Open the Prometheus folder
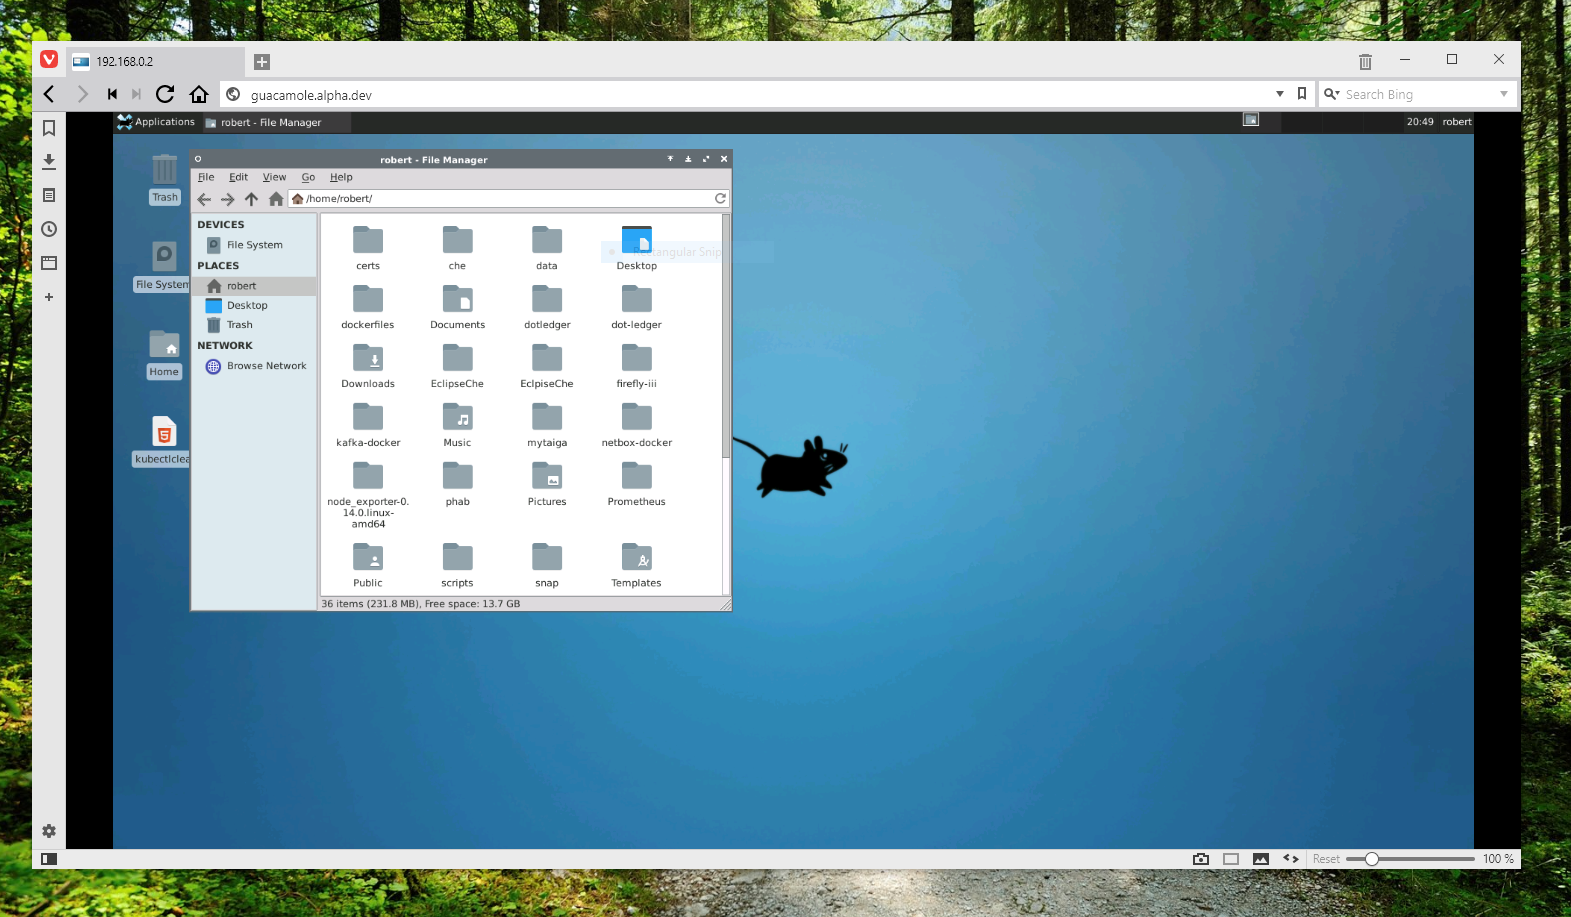 coord(636,483)
